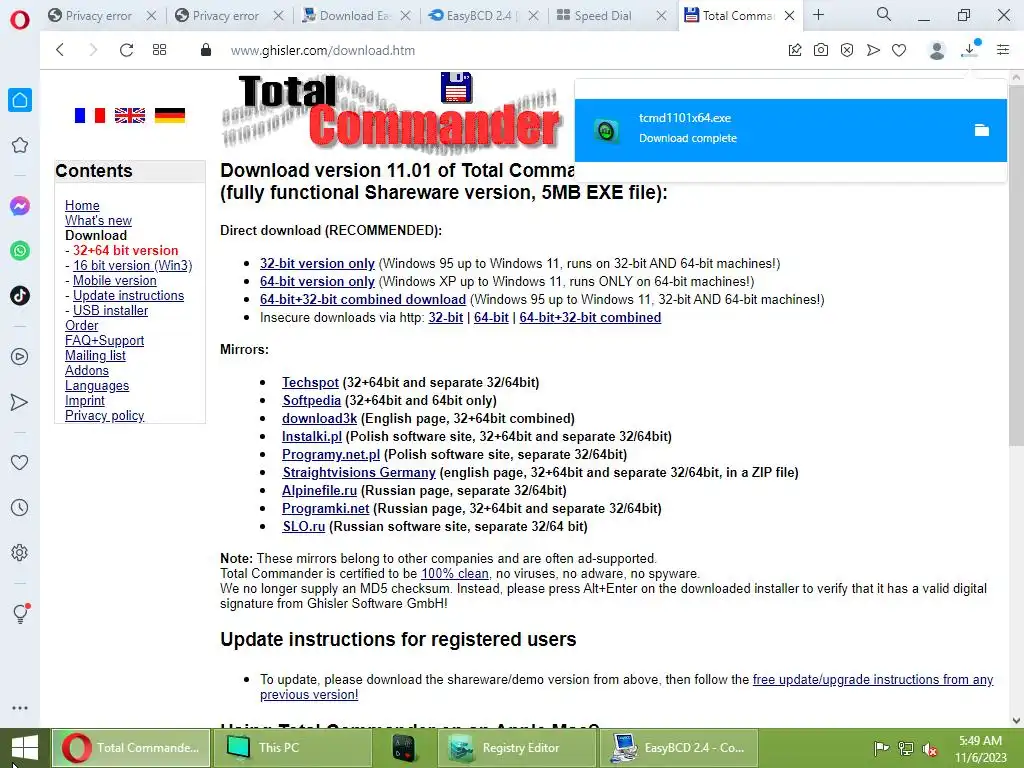Image resolution: width=1024 pixels, height=768 pixels.
Task: Open the sidebar lightbulb tips icon
Action: click(20, 613)
